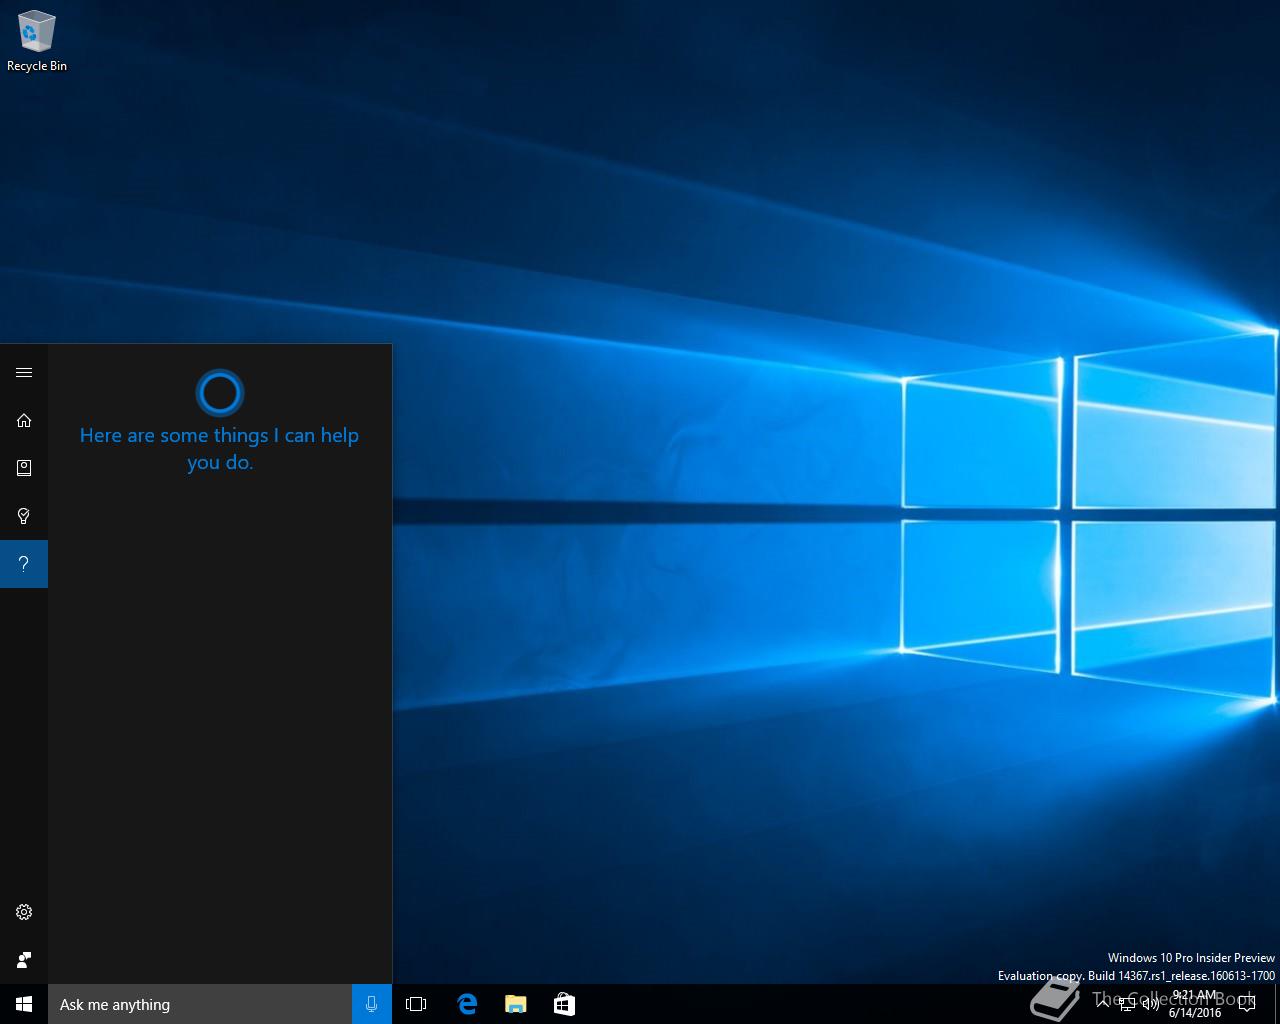The image size is (1280, 1024).
Task: Launch Microsoft Edge from taskbar
Action: [466, 1004]
